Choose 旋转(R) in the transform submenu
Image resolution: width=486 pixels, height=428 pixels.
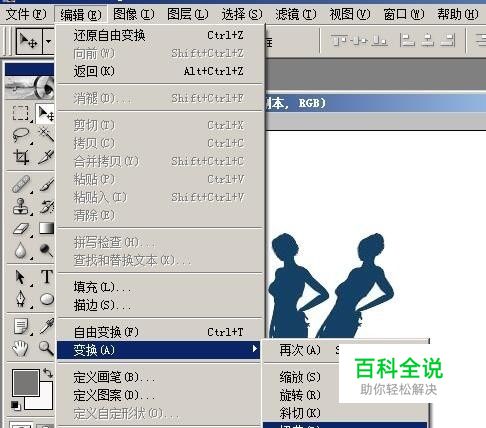[x=301, y=395]
